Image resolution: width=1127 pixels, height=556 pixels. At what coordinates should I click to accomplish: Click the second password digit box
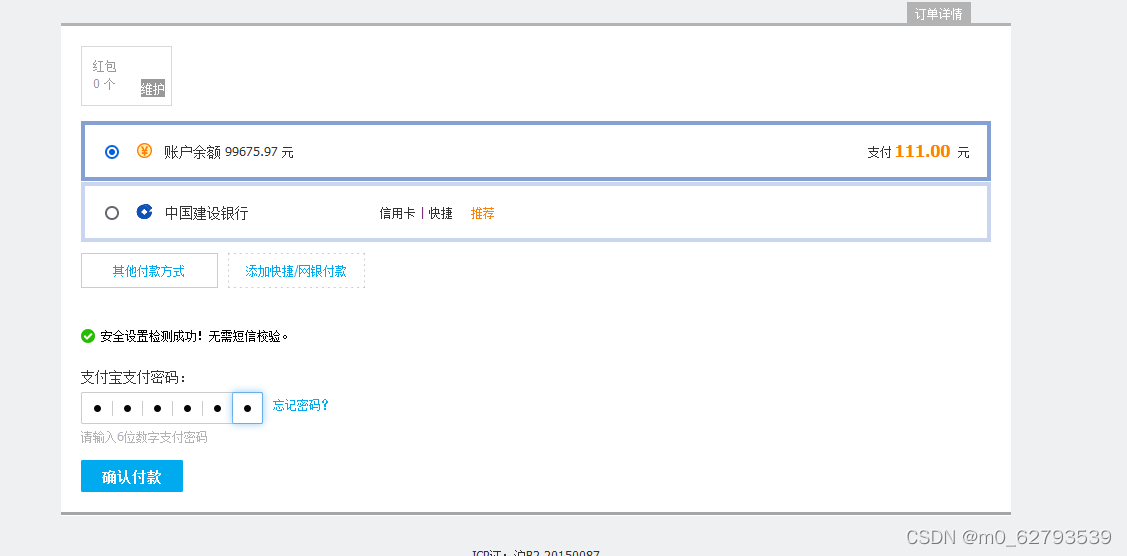coord(127,408)
